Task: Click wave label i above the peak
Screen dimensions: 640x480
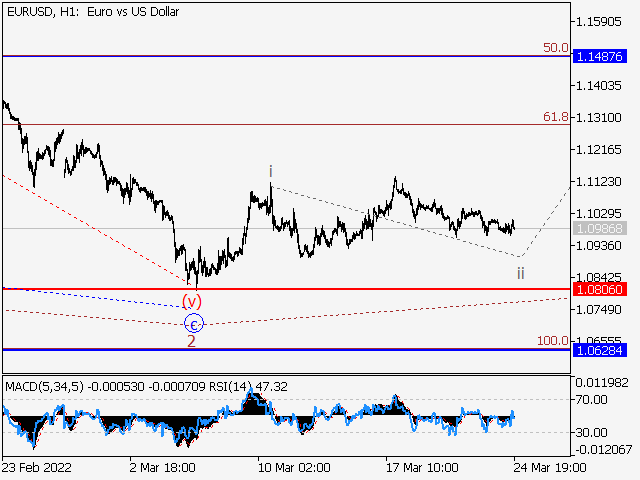Action: click(270, 171)
